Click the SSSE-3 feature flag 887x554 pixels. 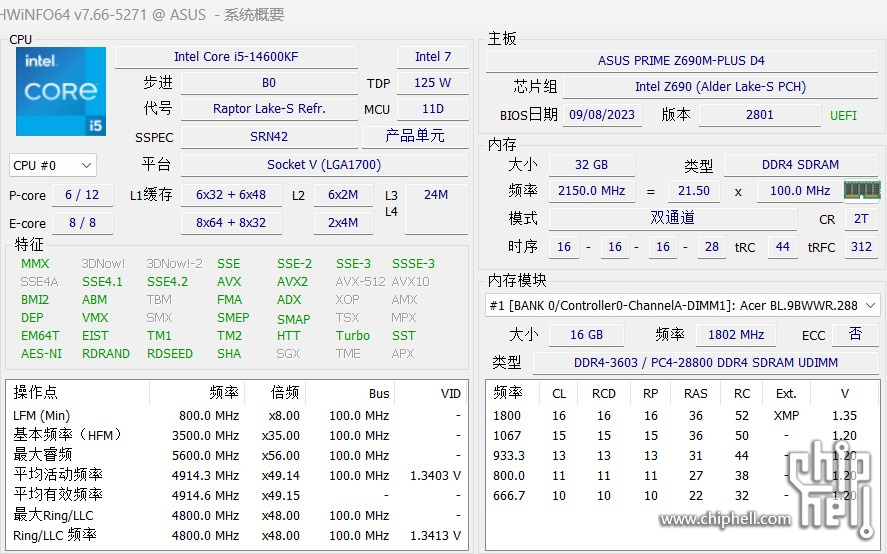click(x=414, y=264)
